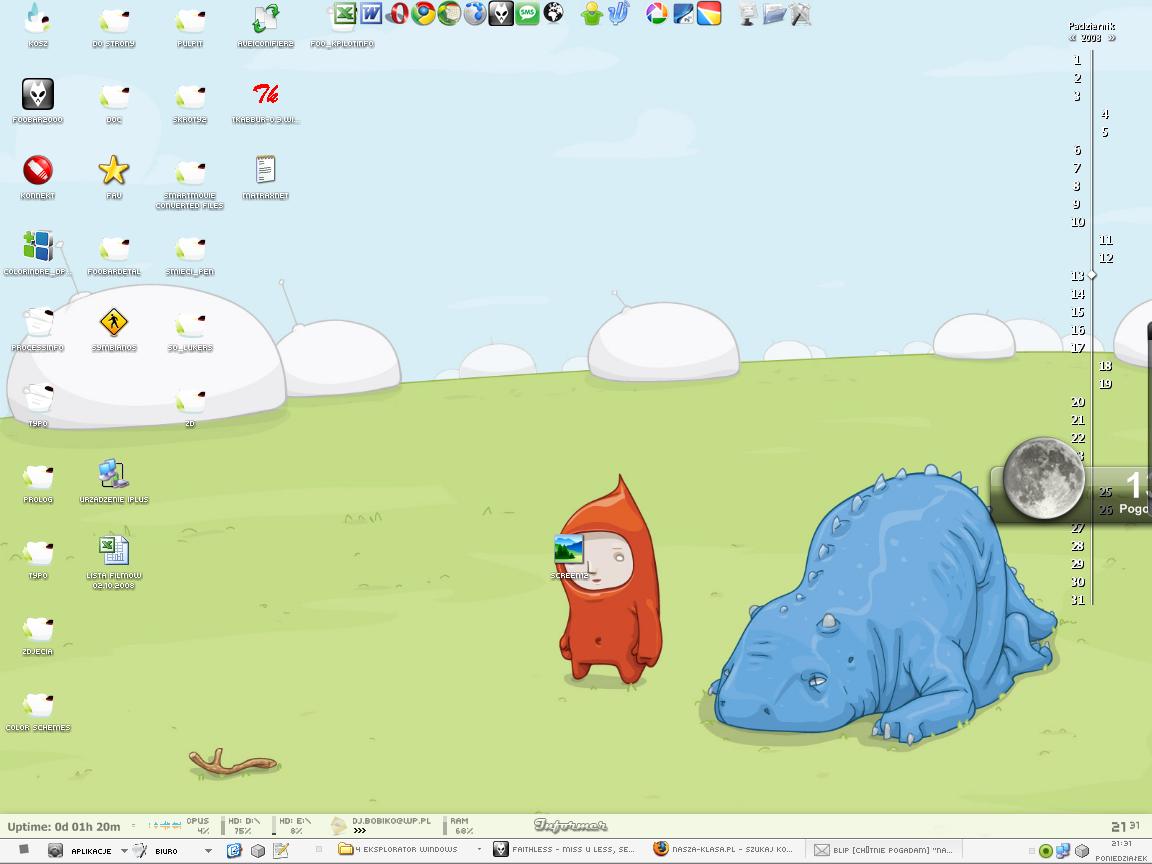
Task: Select day 20 in the calendar
Action: pyautogui.click(x=1078, y=402)
